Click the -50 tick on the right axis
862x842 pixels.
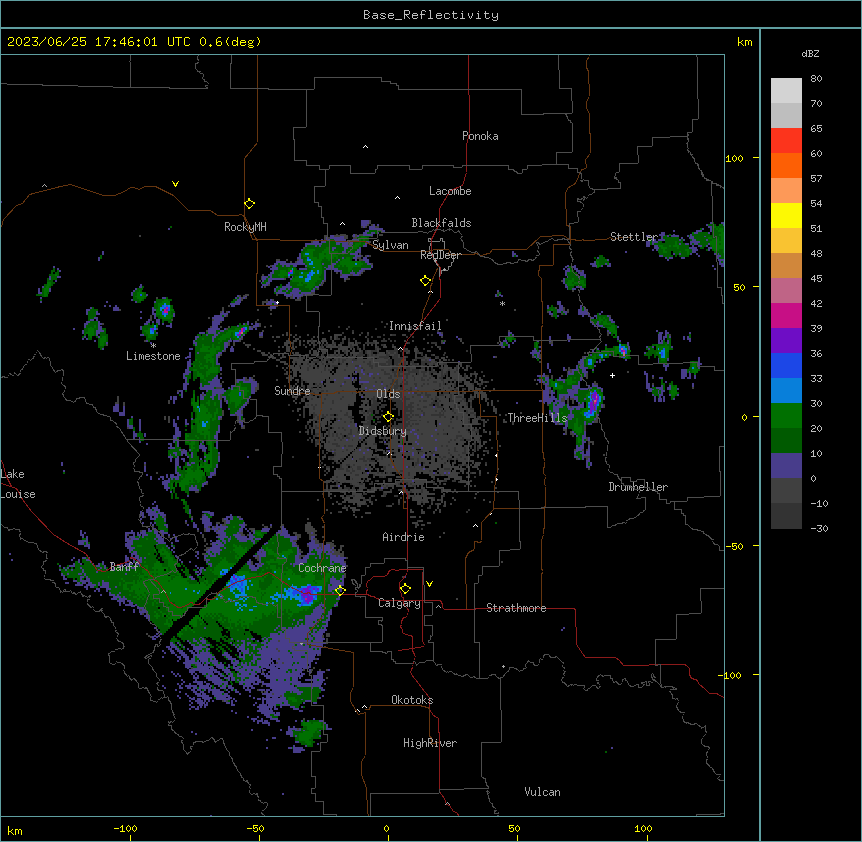click(x=734, y=546)
